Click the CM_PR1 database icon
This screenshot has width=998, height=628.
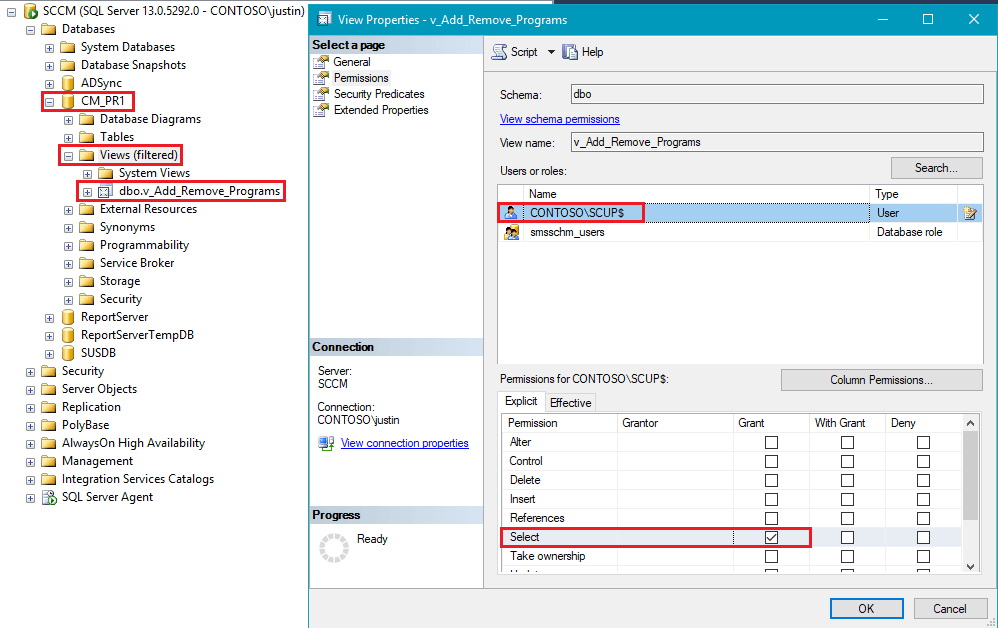(x=68, y=101)
